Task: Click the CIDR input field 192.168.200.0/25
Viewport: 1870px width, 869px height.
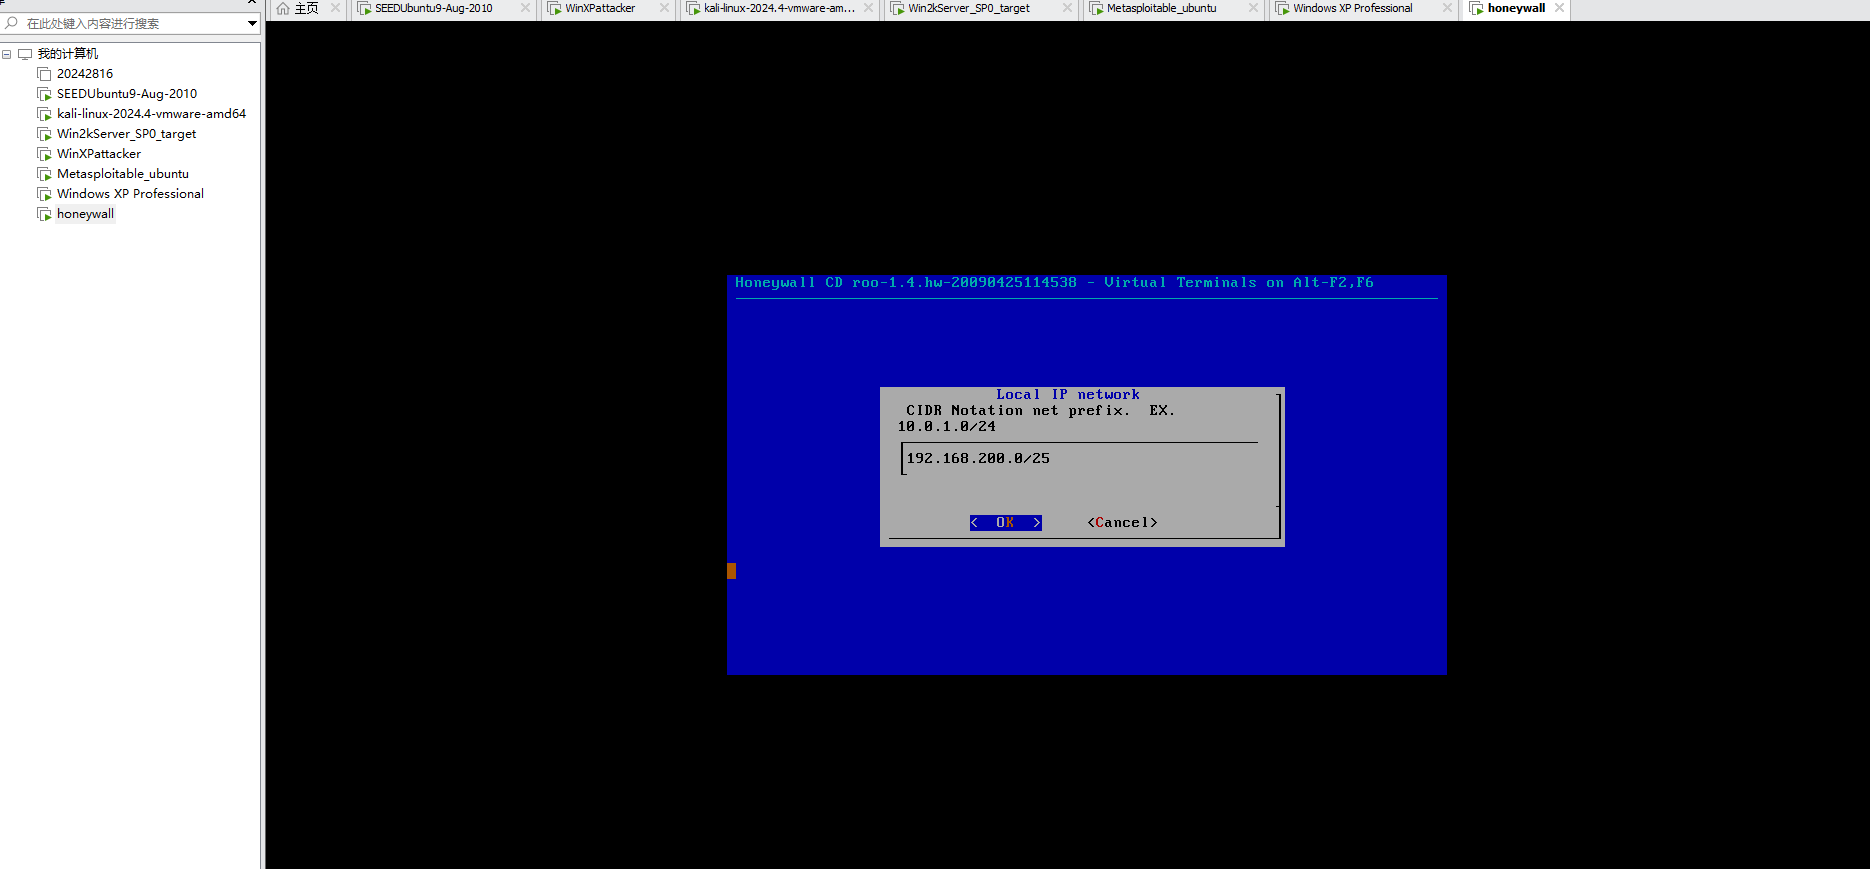Action: tap(1079, 459)
